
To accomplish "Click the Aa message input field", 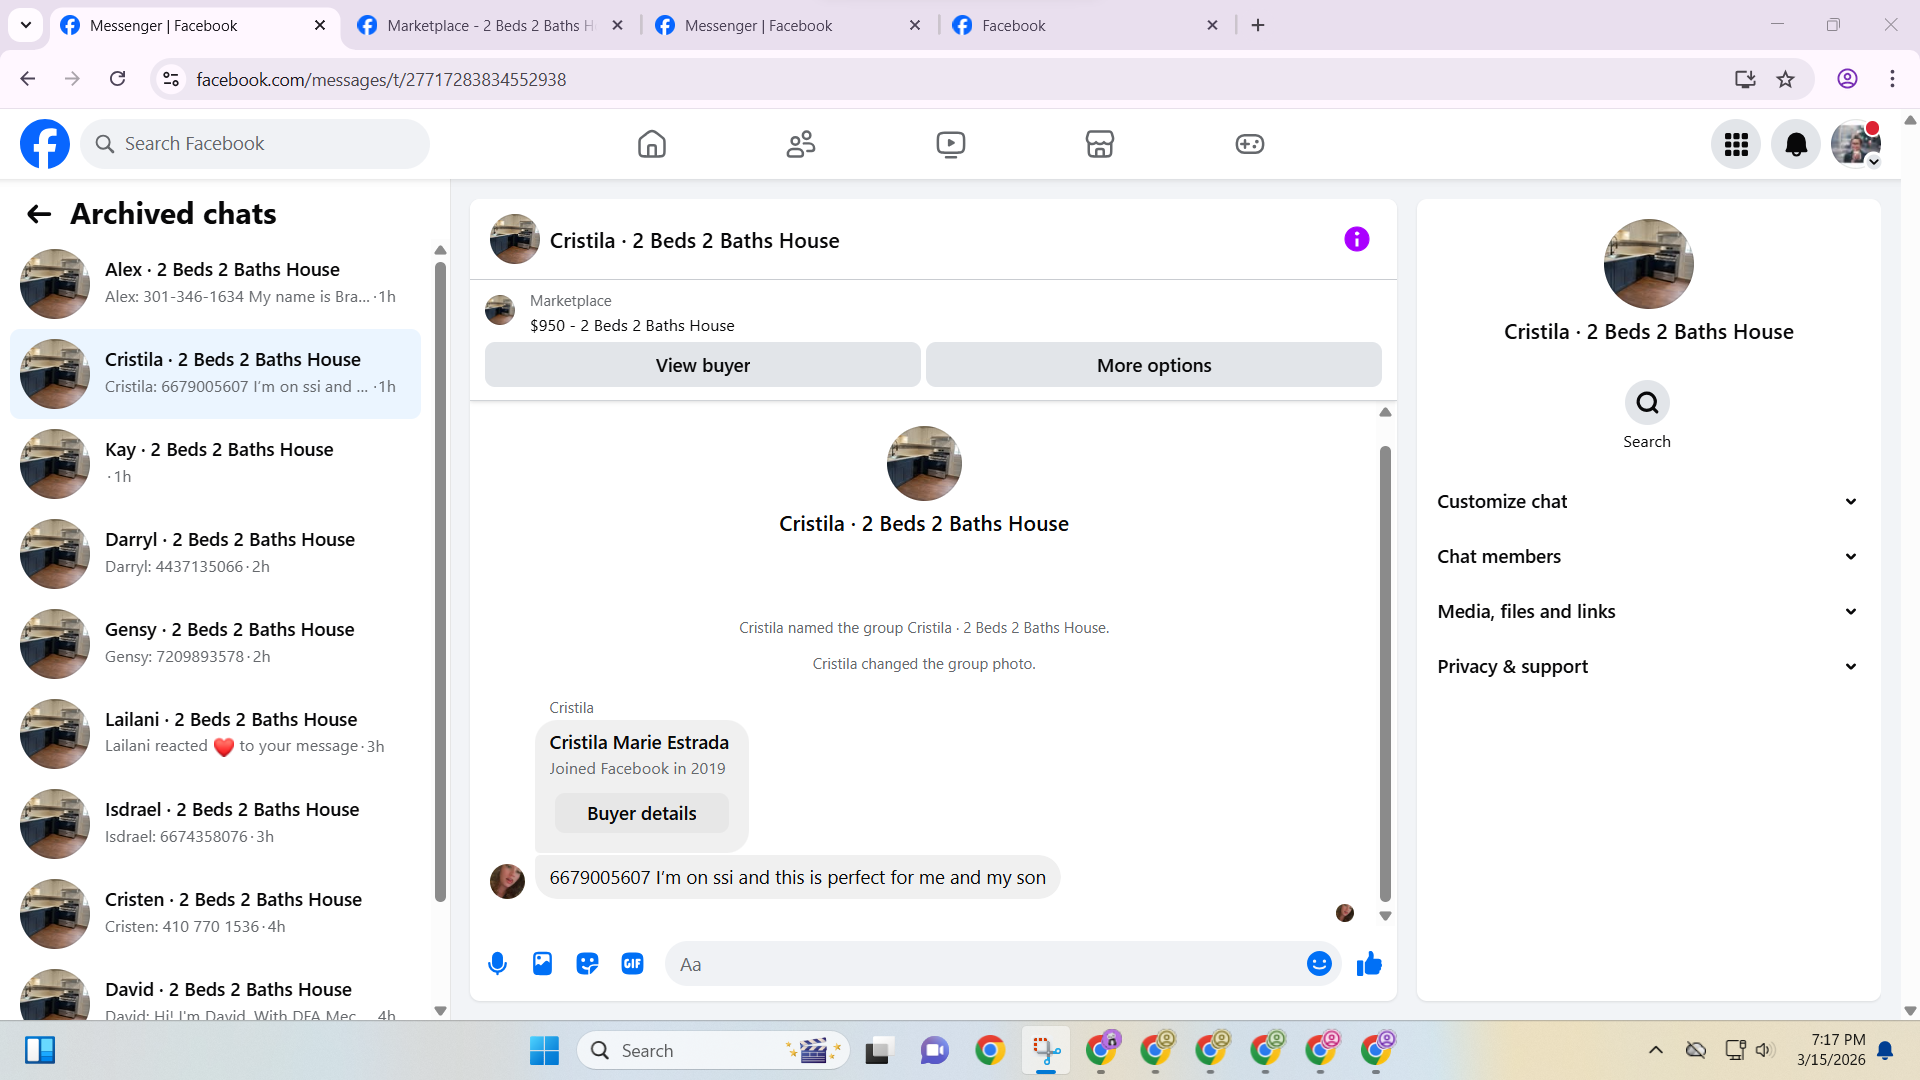I will click(984, 964).
